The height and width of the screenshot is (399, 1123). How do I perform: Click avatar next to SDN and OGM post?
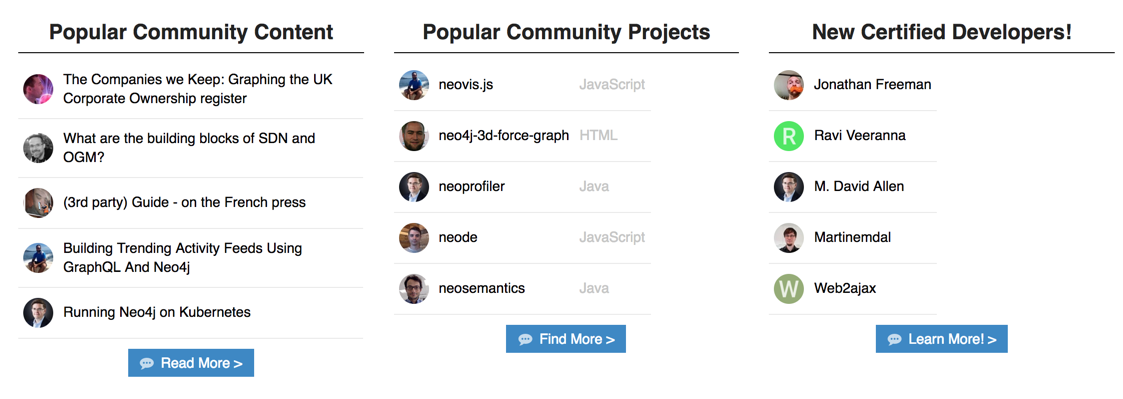pos(38,148)
